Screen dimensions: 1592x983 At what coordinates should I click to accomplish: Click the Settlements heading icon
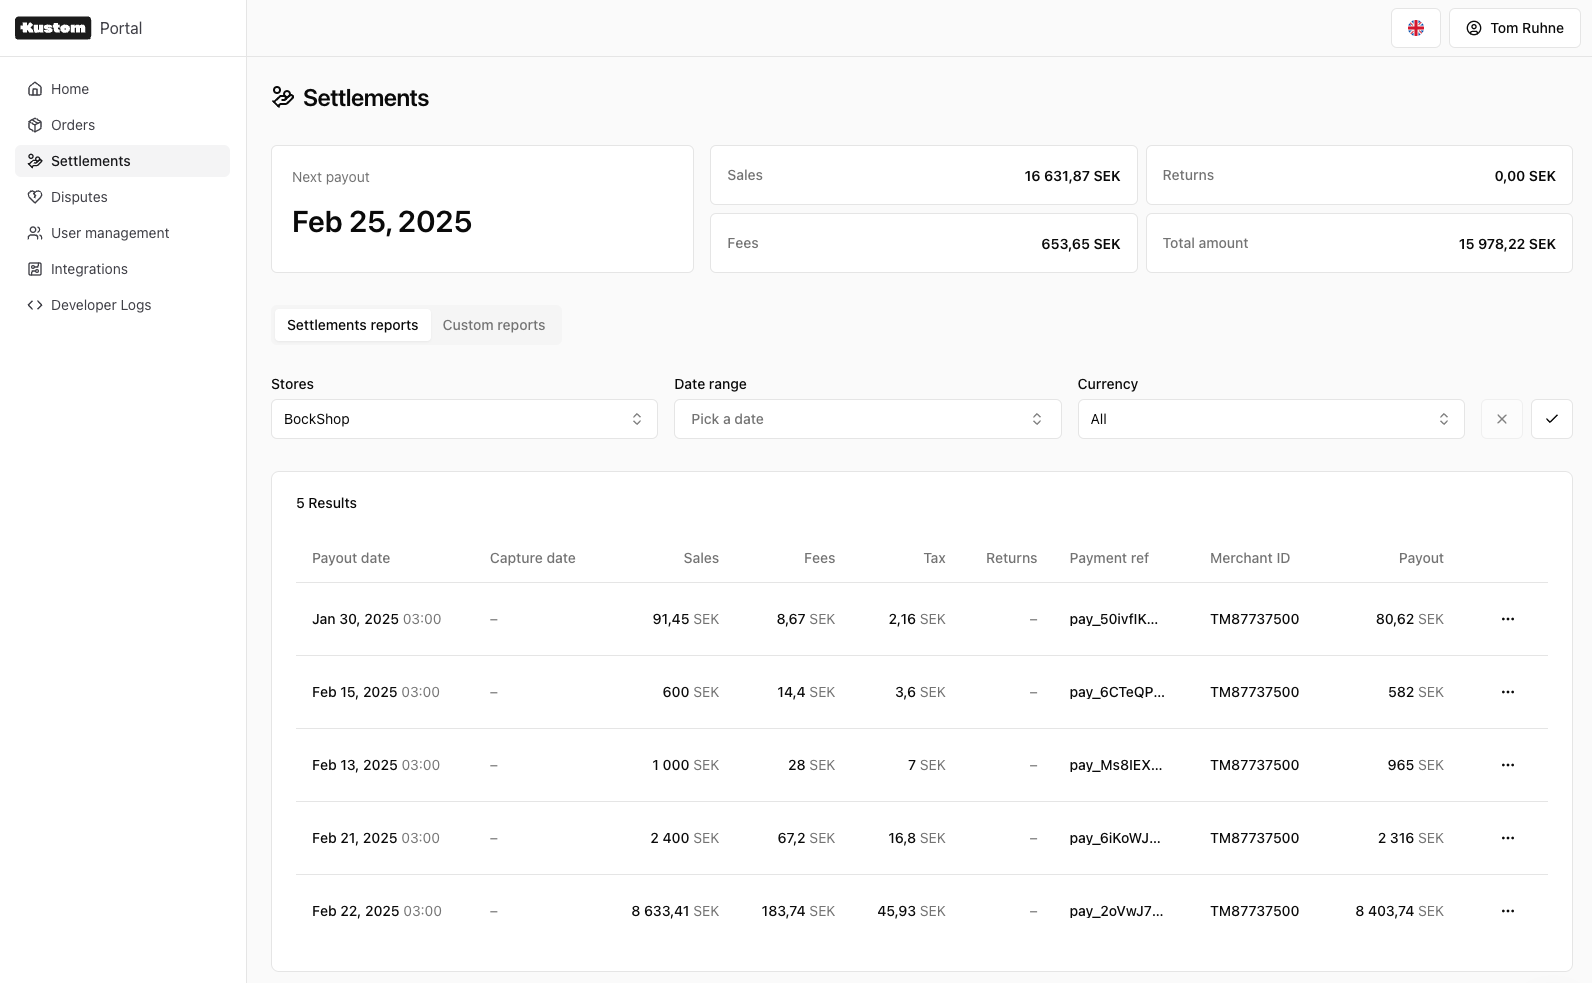(x=283, y=97)
